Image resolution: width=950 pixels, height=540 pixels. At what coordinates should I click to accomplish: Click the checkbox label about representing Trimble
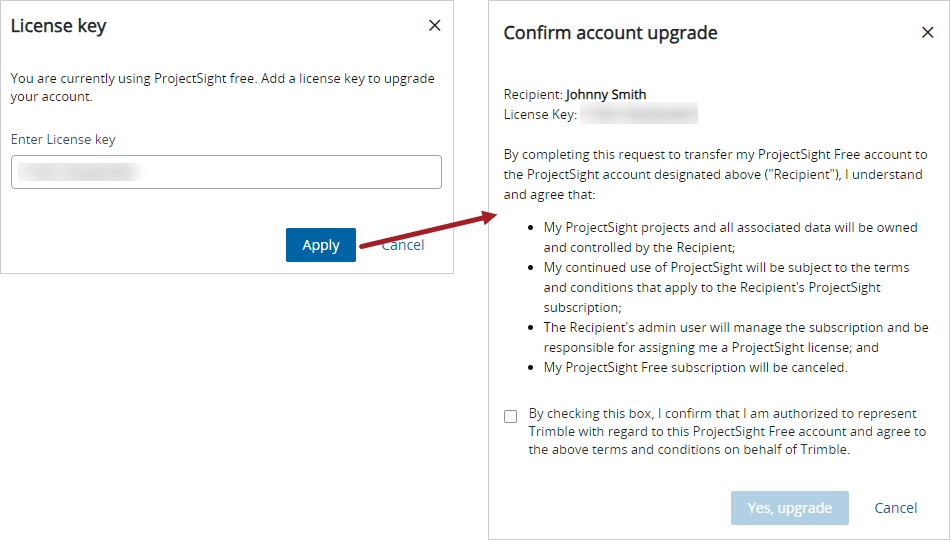(727, 432)
